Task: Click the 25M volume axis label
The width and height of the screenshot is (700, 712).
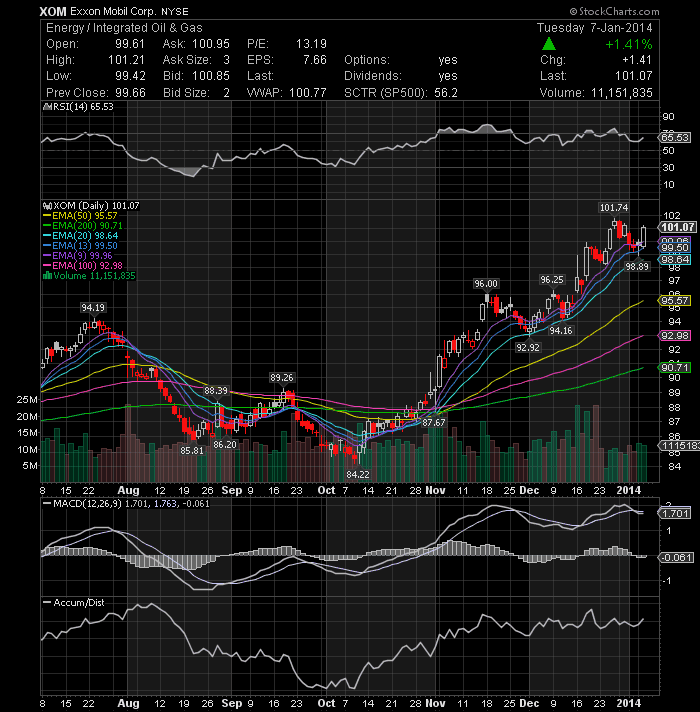Action: pyautogui.click(x=27, y=400)
